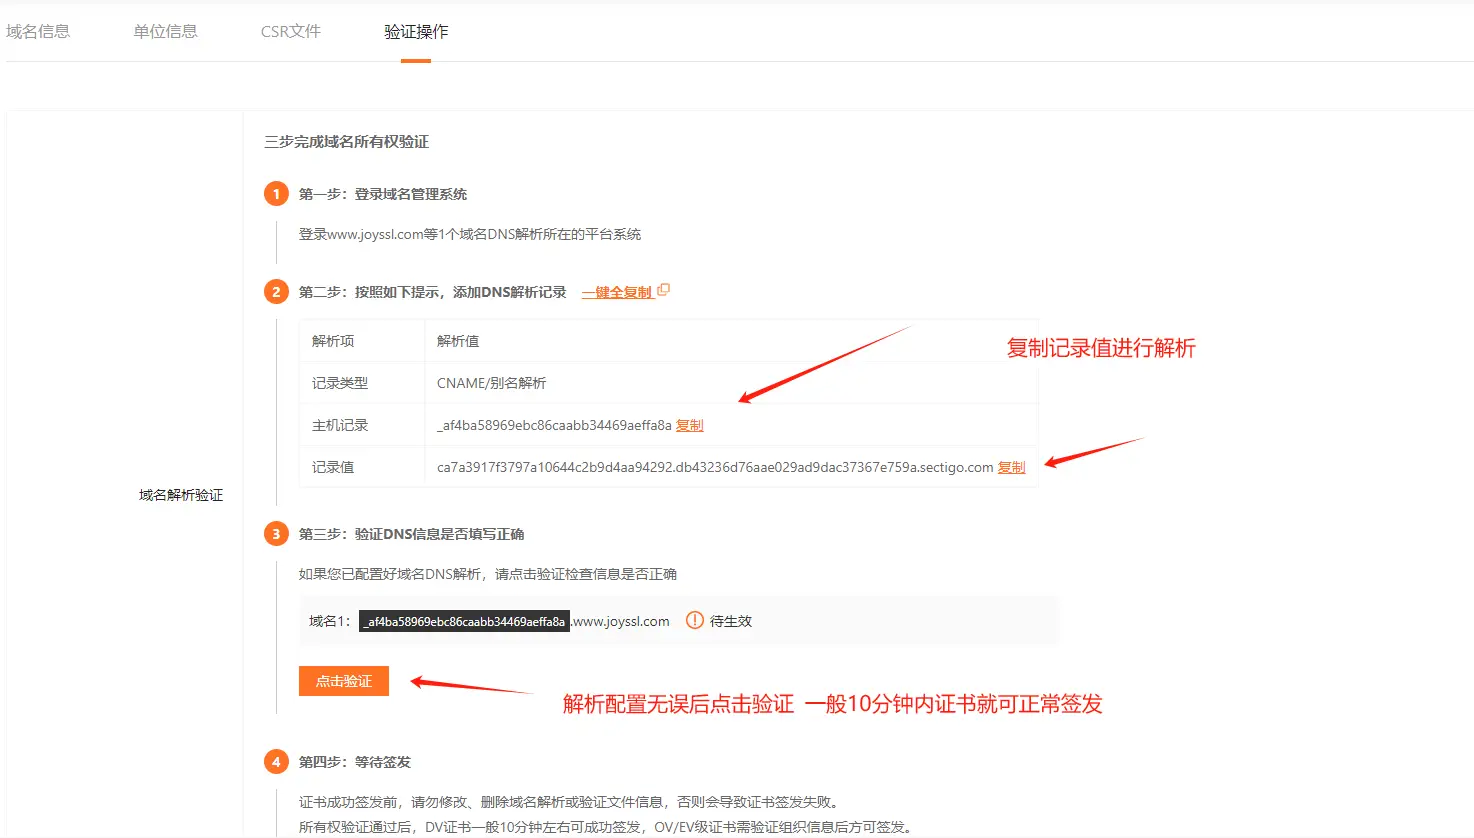Select the CSR文件 tab
The image size is (1474, 838).
click(290, 31)
